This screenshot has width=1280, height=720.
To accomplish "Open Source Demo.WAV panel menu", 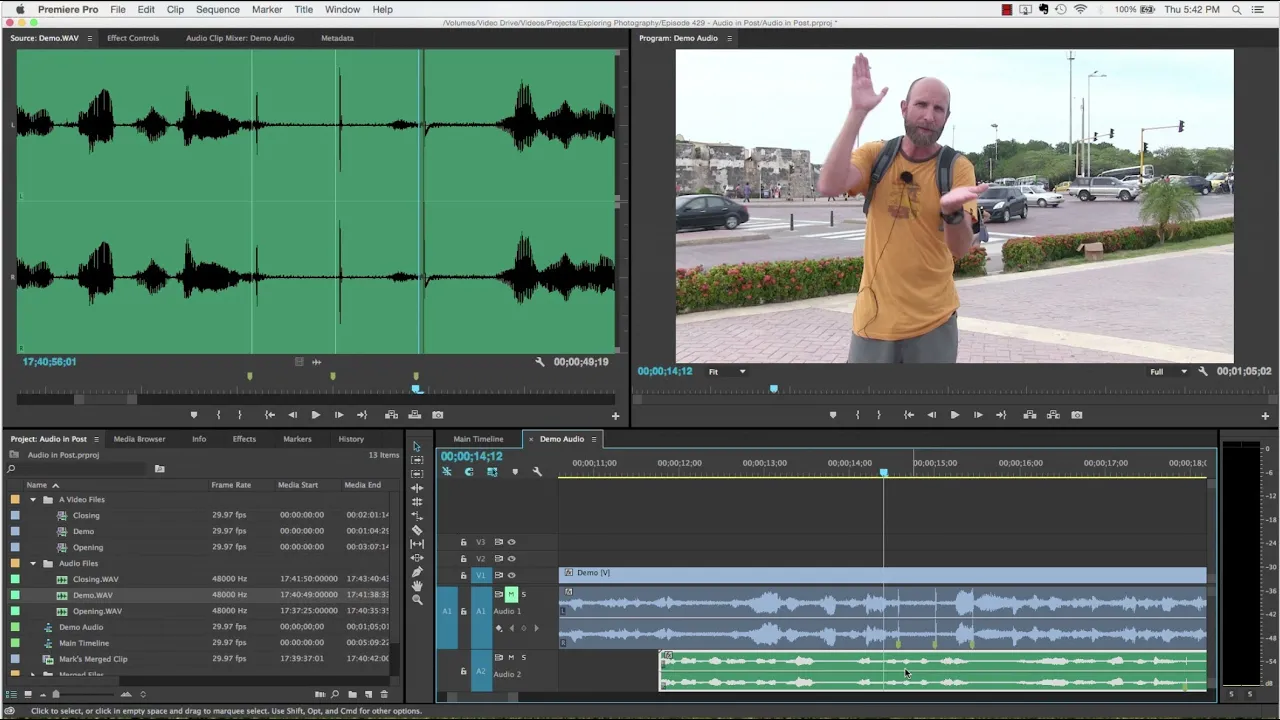I will 89,38.
